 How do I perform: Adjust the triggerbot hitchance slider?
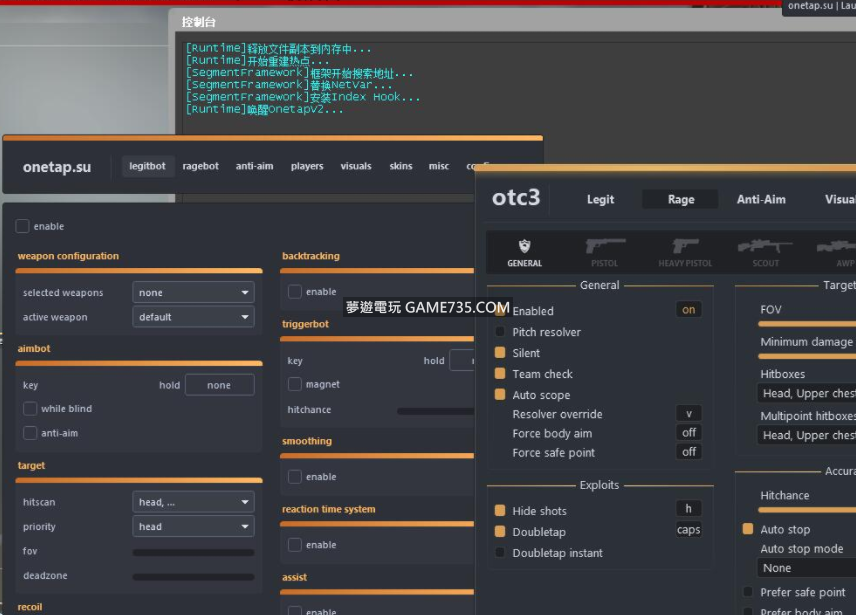436,411
